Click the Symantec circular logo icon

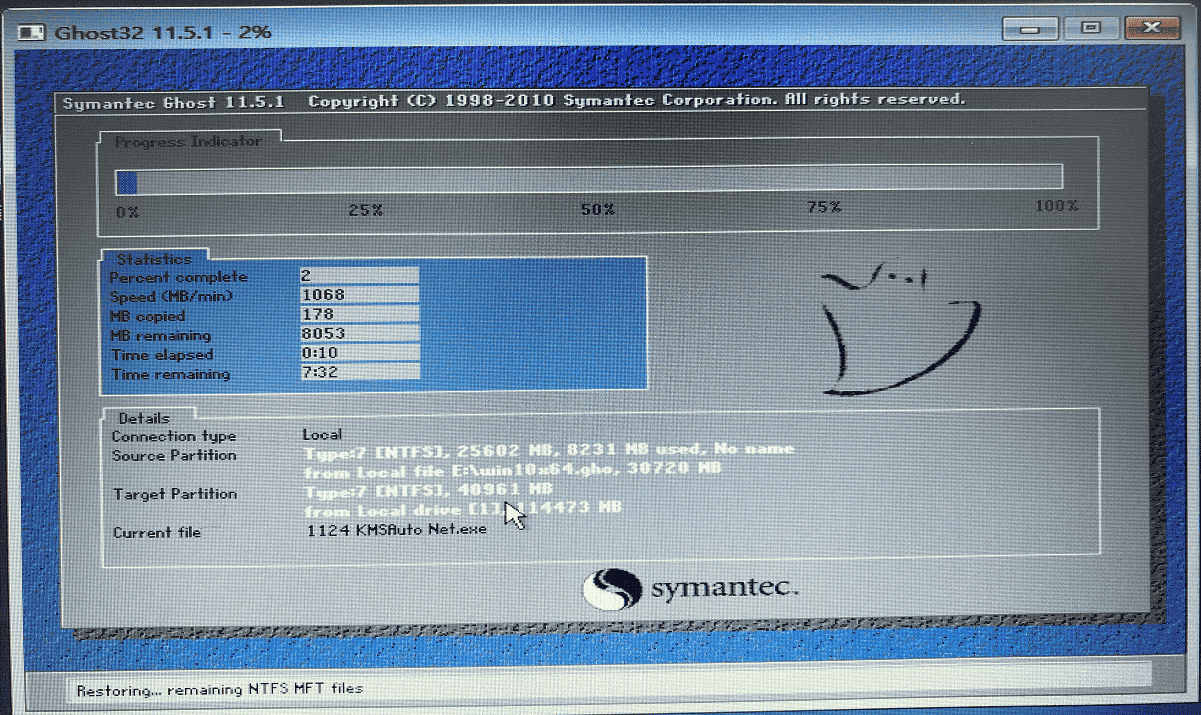(611, 588)
